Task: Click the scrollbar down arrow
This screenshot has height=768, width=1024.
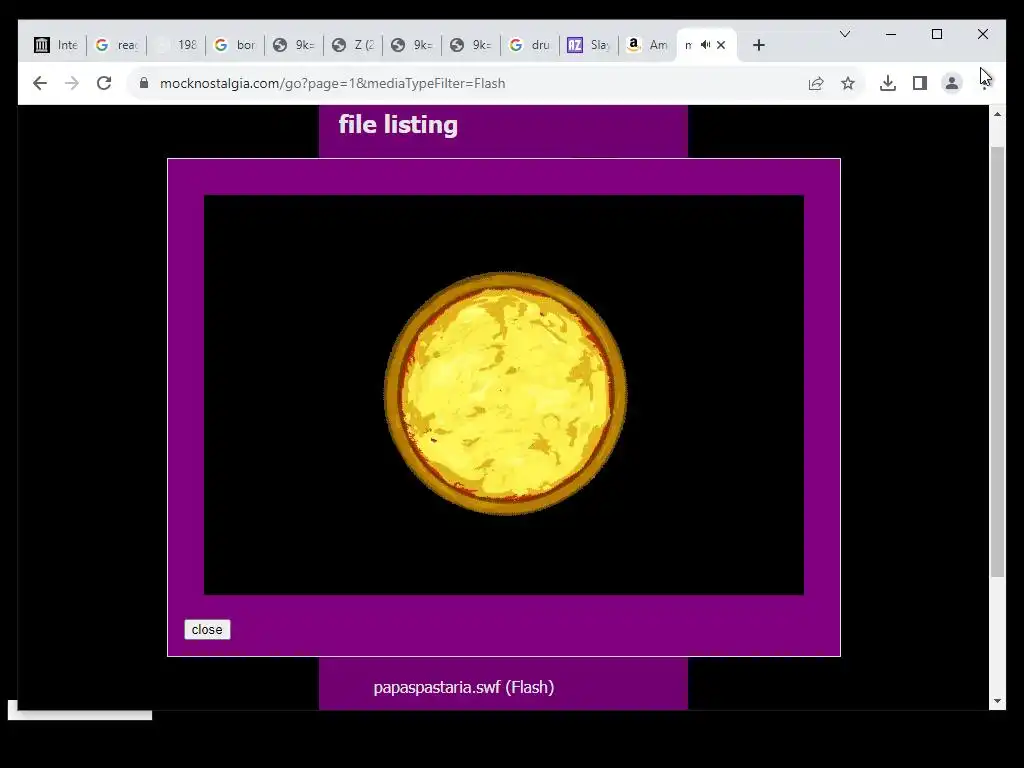Action: pos(997,701)
